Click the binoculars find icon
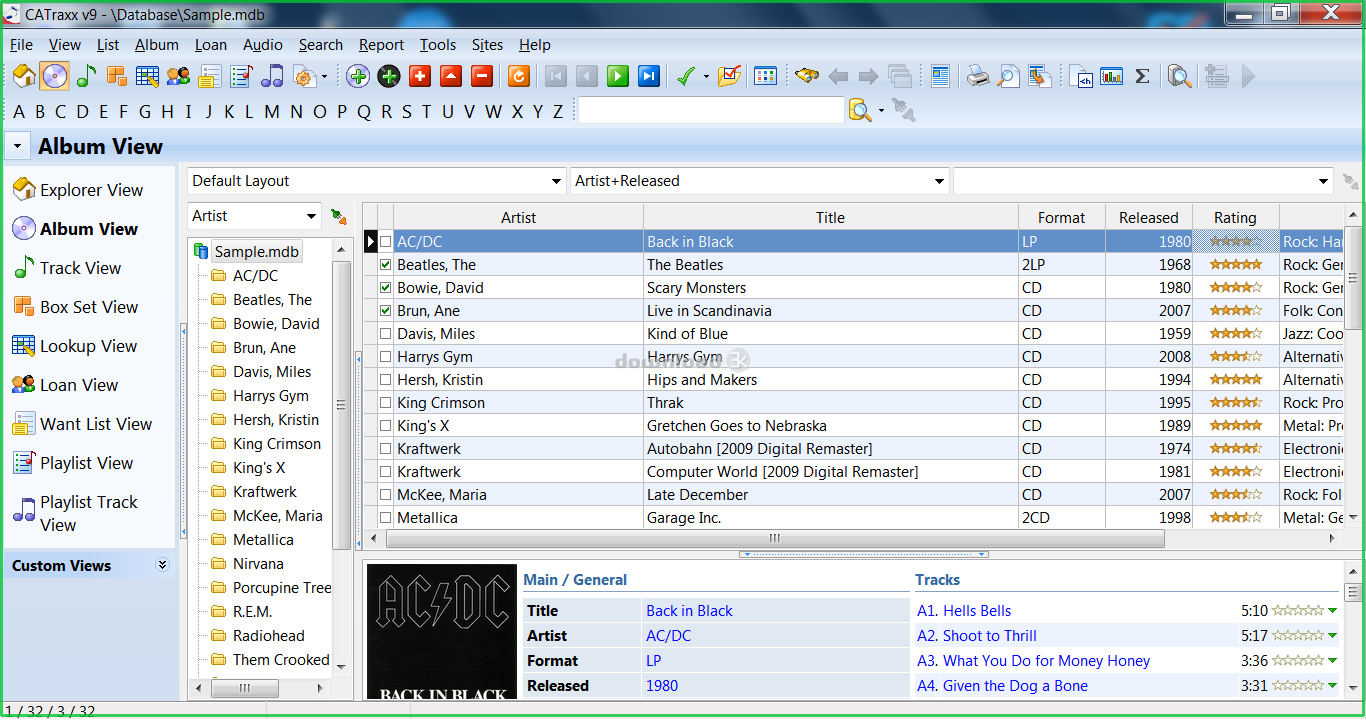The width and height of the screenshot is (1366, 720). pyautogui.click(x=807, y=76)
